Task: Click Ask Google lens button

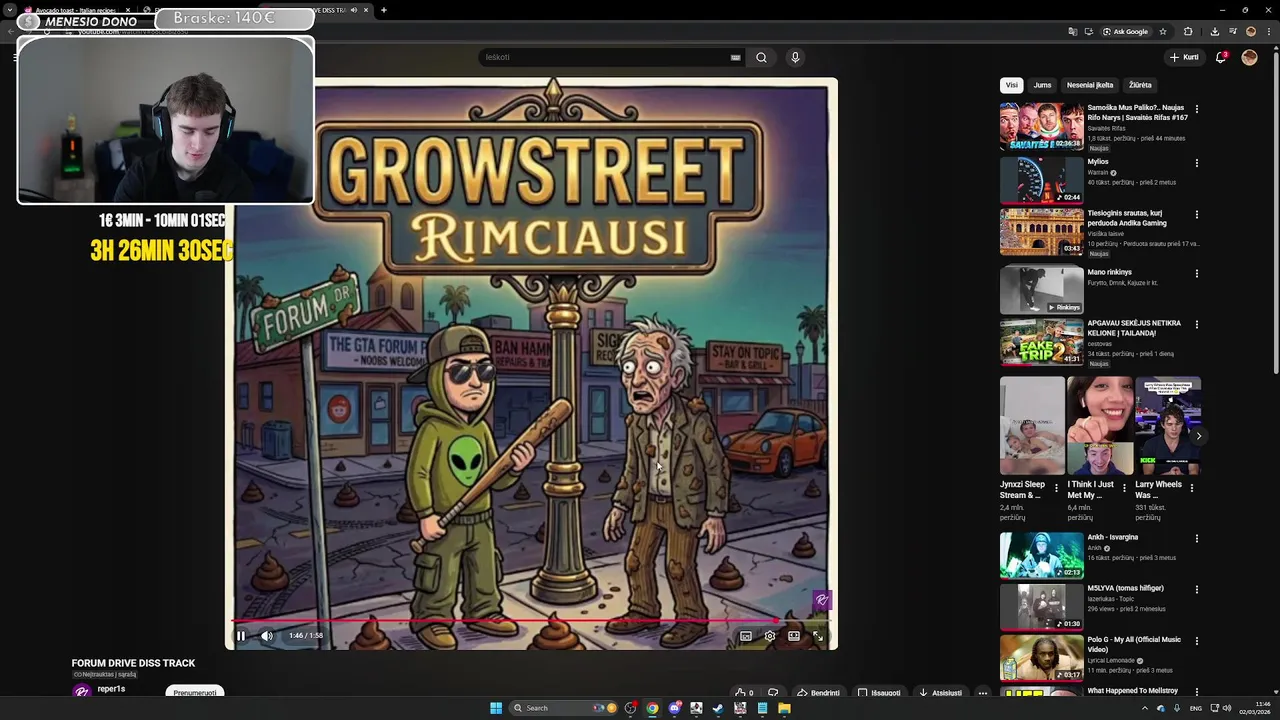Action: tap(1126, 31)
